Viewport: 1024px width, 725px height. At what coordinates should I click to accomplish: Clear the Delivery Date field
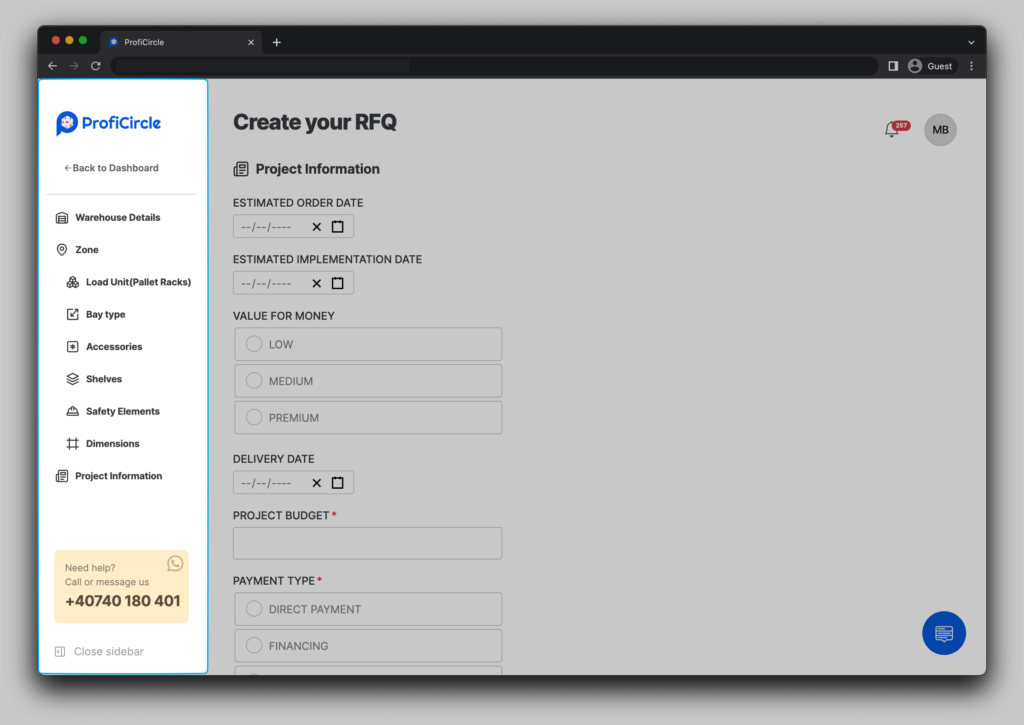pos(317,483)
